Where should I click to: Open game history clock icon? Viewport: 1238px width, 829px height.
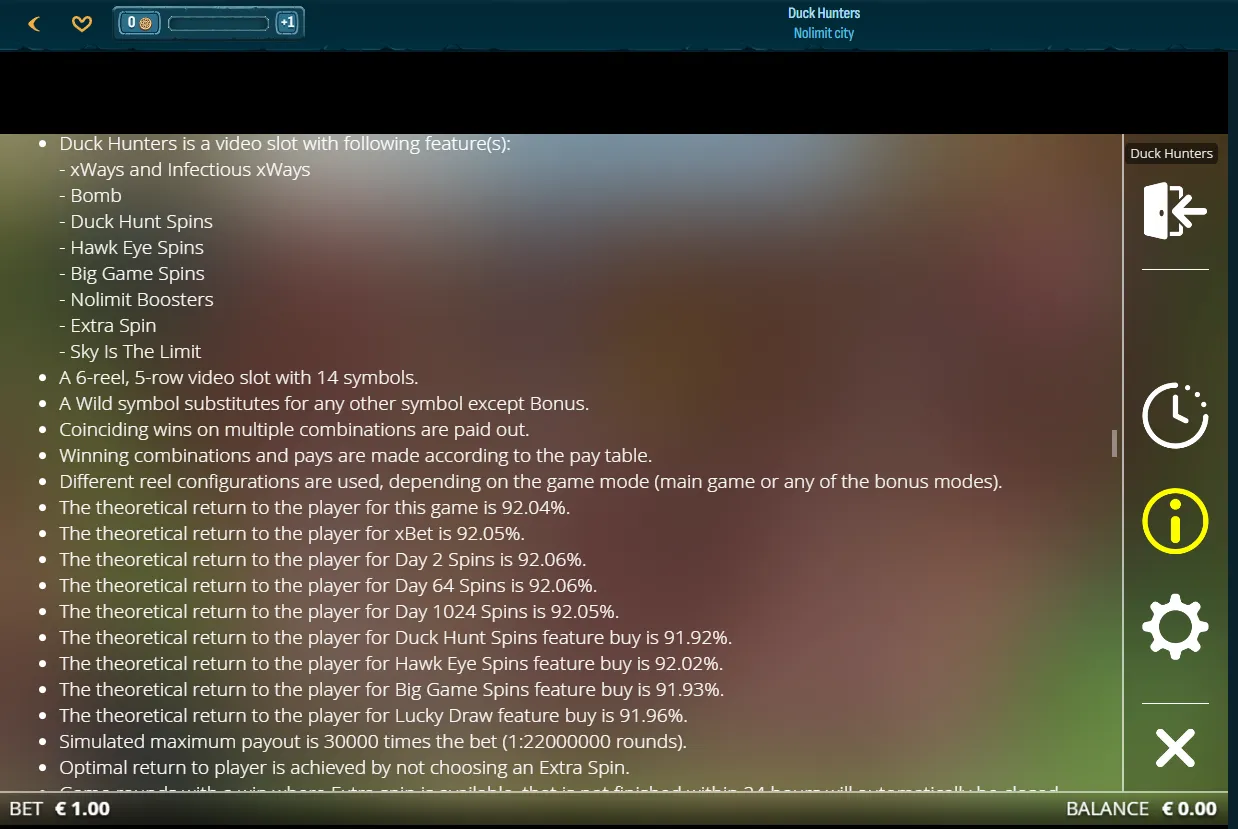tap(1175, 415)
